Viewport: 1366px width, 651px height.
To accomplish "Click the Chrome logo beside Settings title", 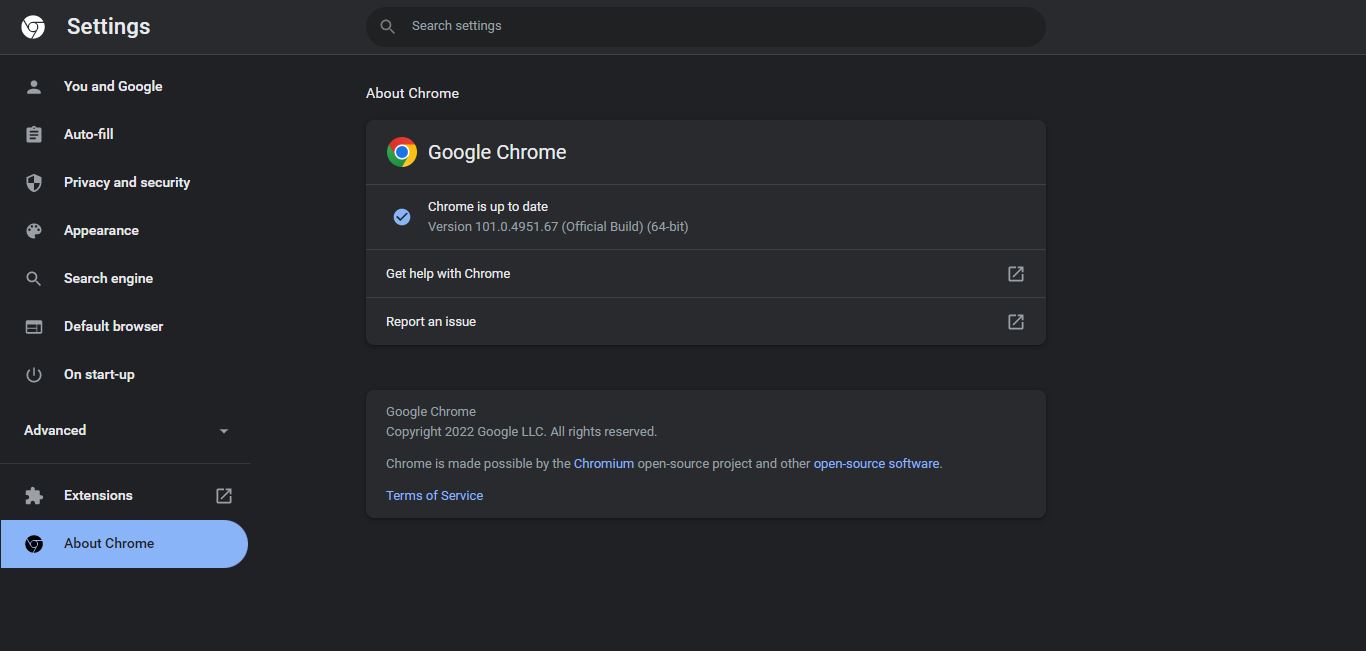I will click(x=33, y=27).
